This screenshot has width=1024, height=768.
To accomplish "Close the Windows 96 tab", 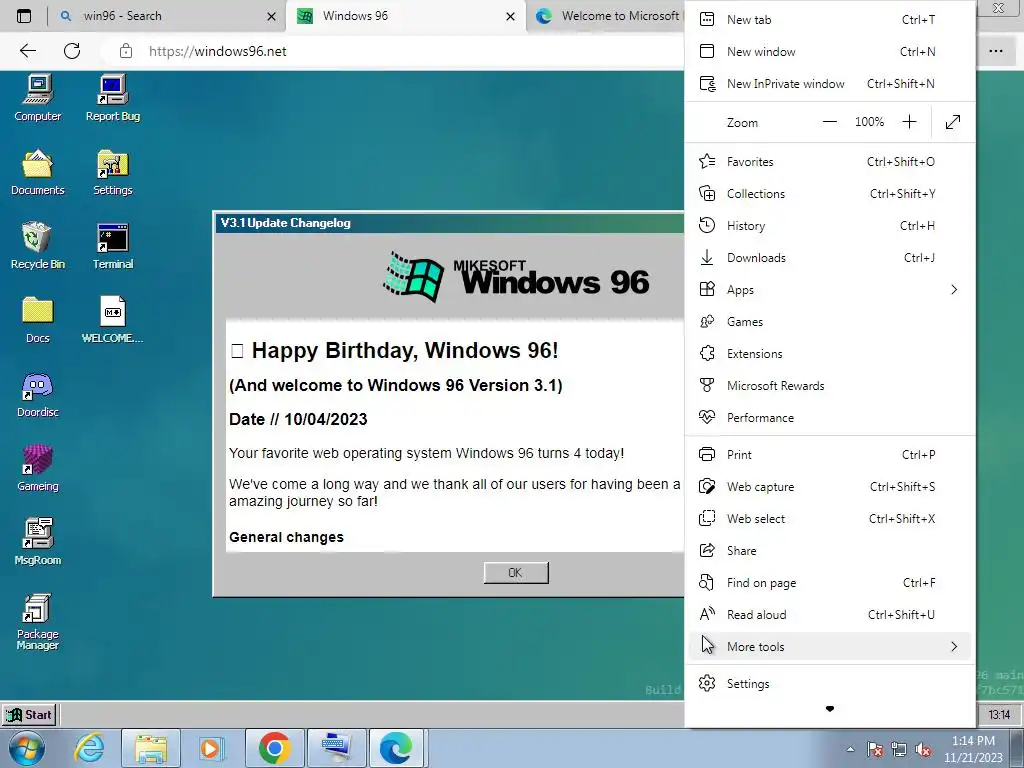I will [x=510, y=16].
